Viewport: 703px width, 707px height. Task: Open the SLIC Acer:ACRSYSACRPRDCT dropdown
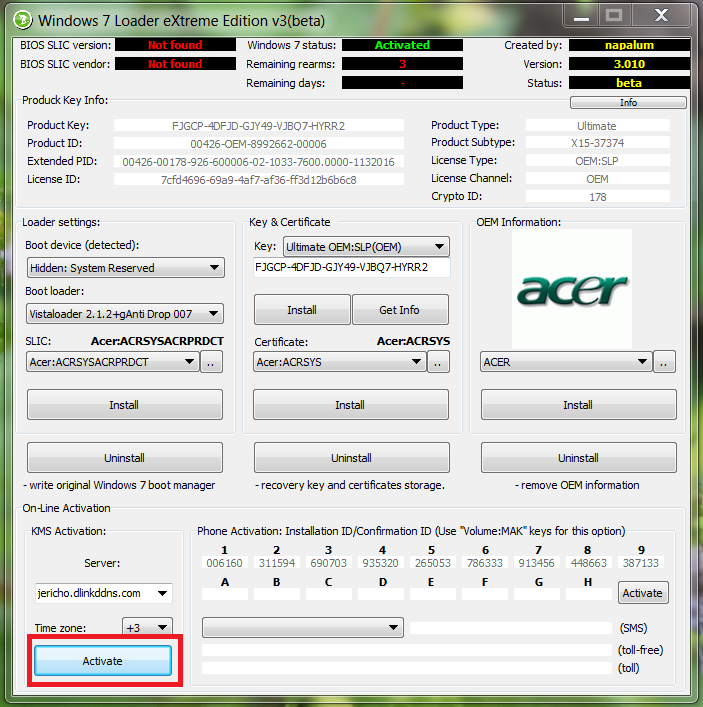(113, 362)
